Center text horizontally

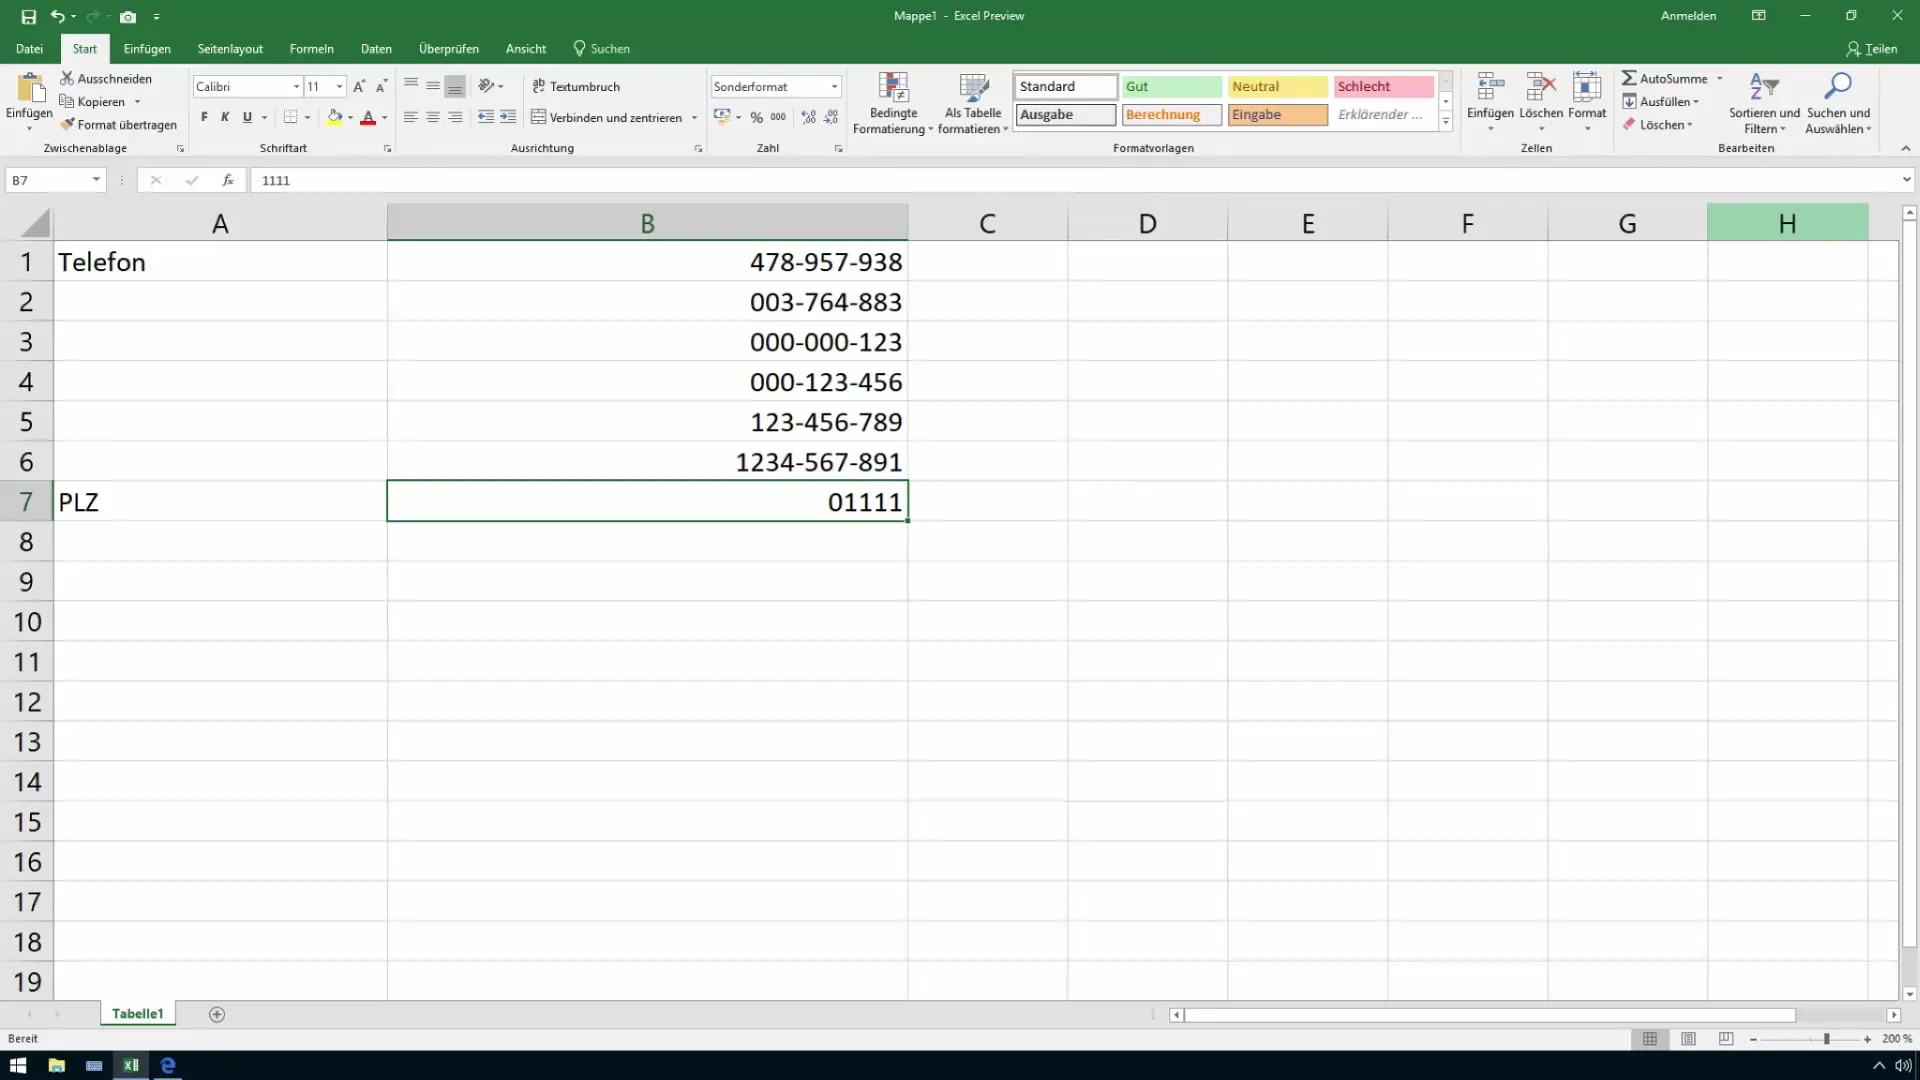click(x=433, y=117)
